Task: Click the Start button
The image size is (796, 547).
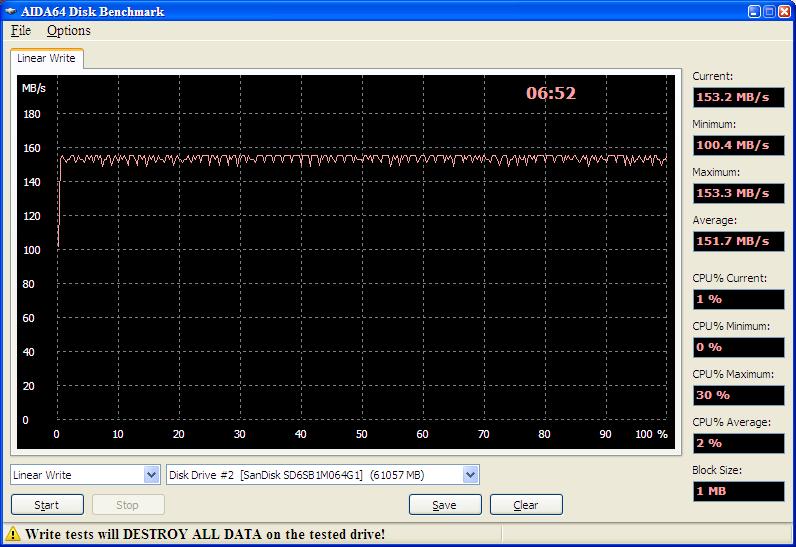Action: point(47,505)
